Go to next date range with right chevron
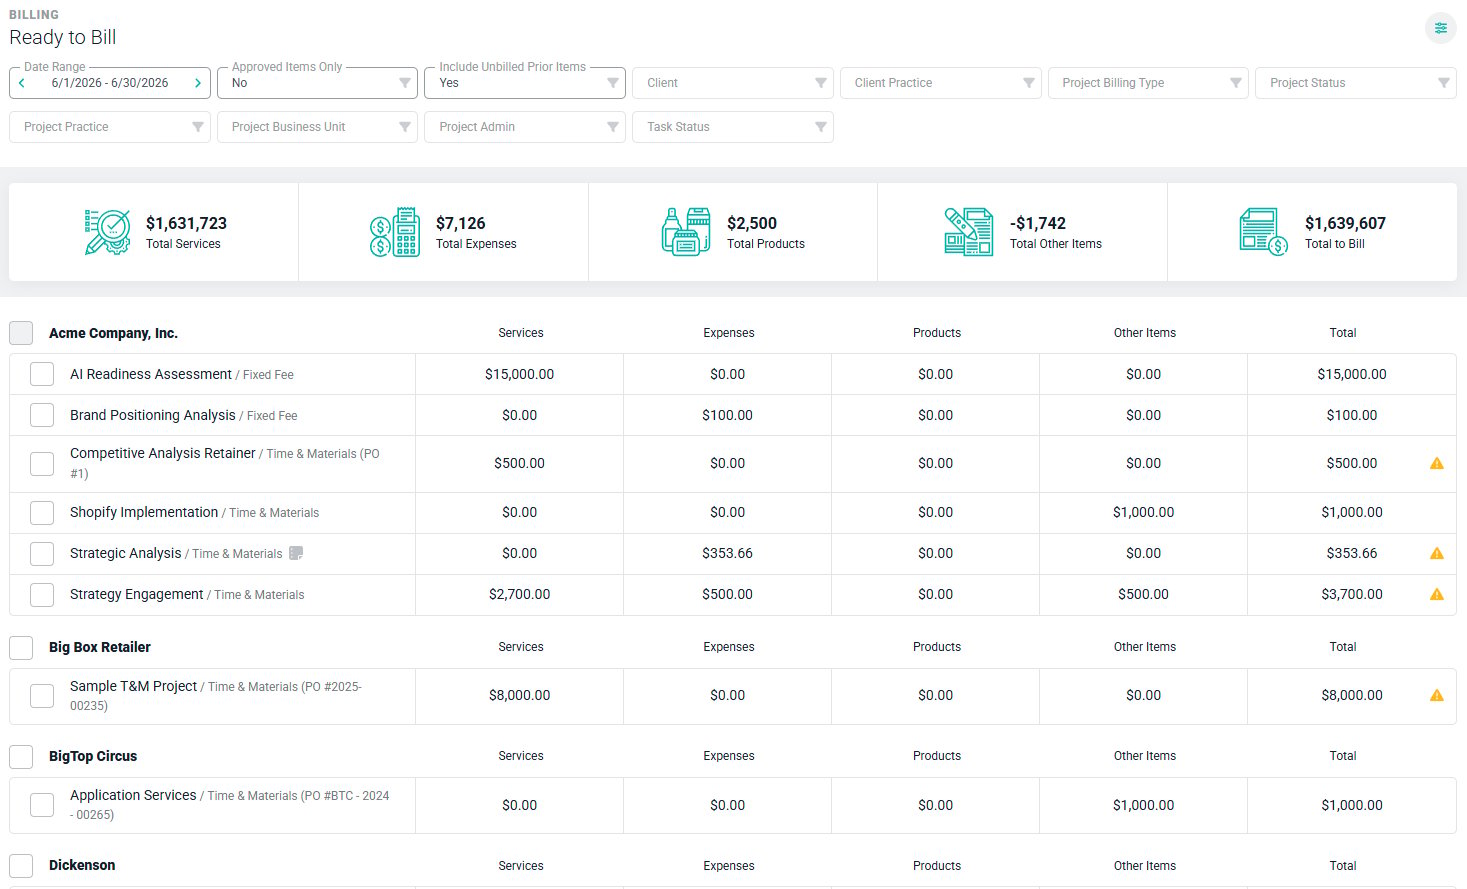1467x889 pixels. [198, 83]
